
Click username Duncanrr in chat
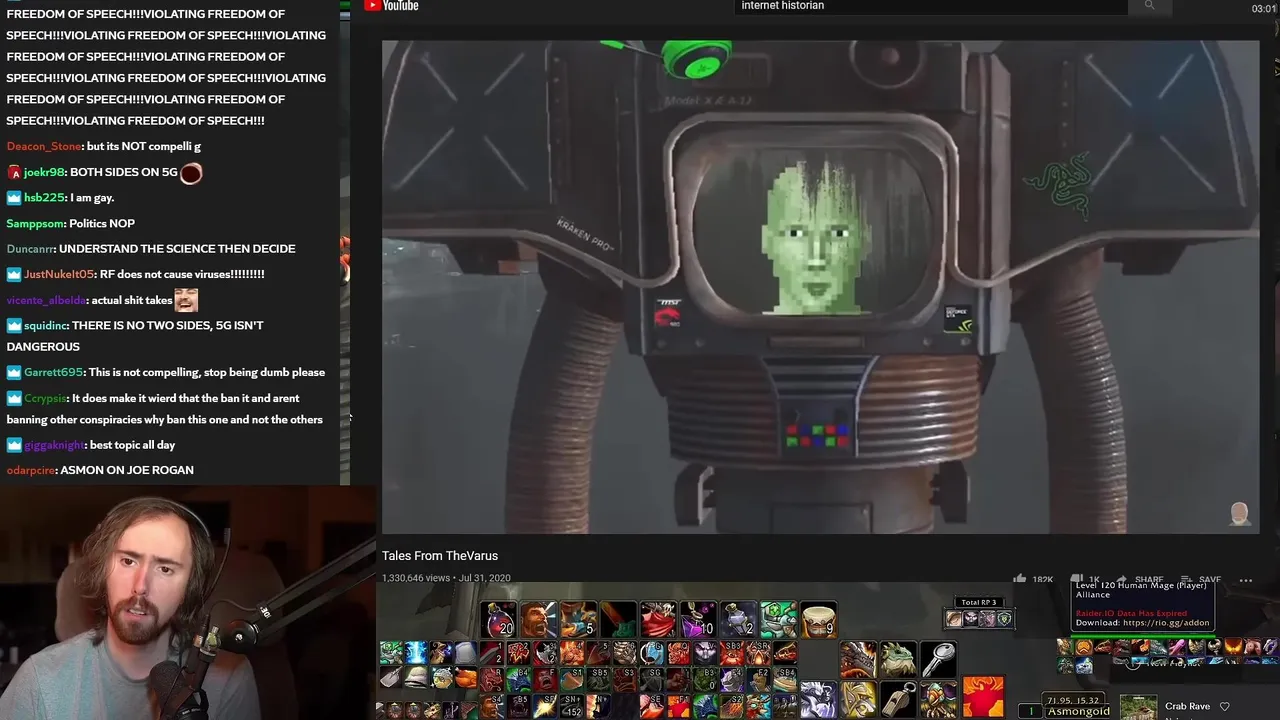click(x=31, y=249)
